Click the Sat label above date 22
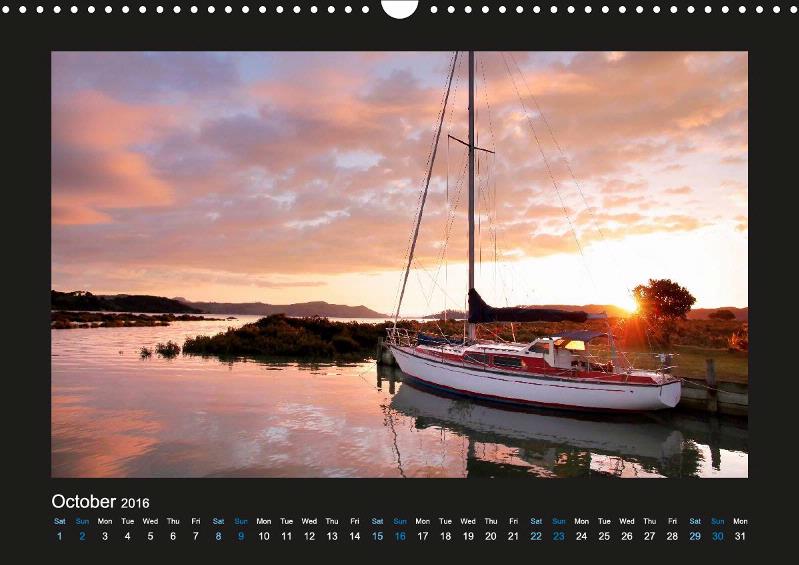Viewport: 799px width, 565px height. pos(536,521)
